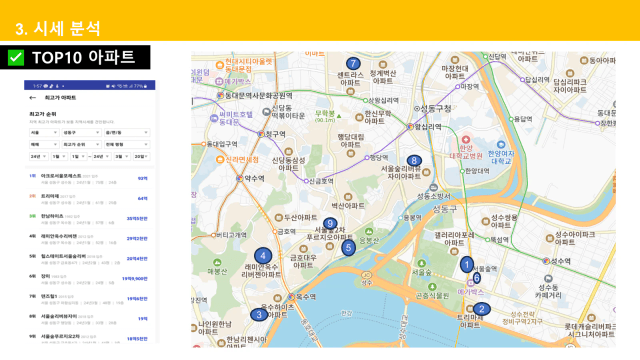Click the 성수쌍용 아파트 icon
640x360 pixels.
(x=486, y=222)
